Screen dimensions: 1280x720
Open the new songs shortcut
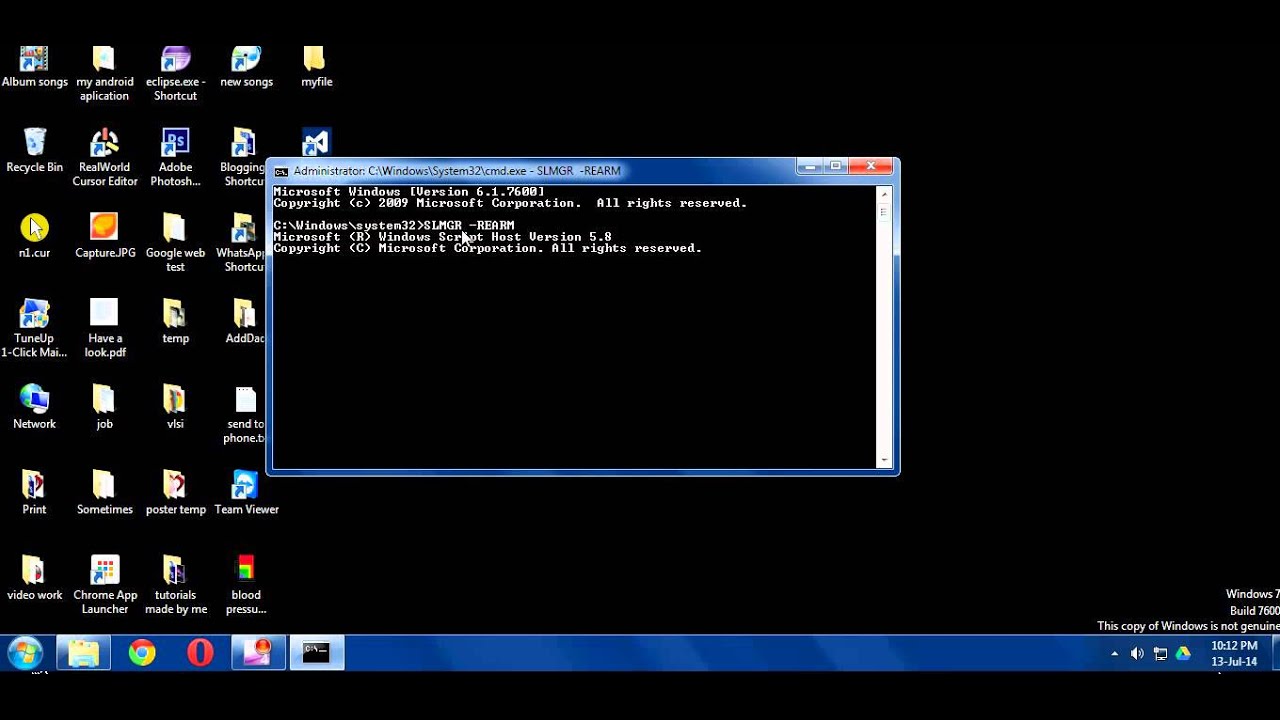[246, 67]
